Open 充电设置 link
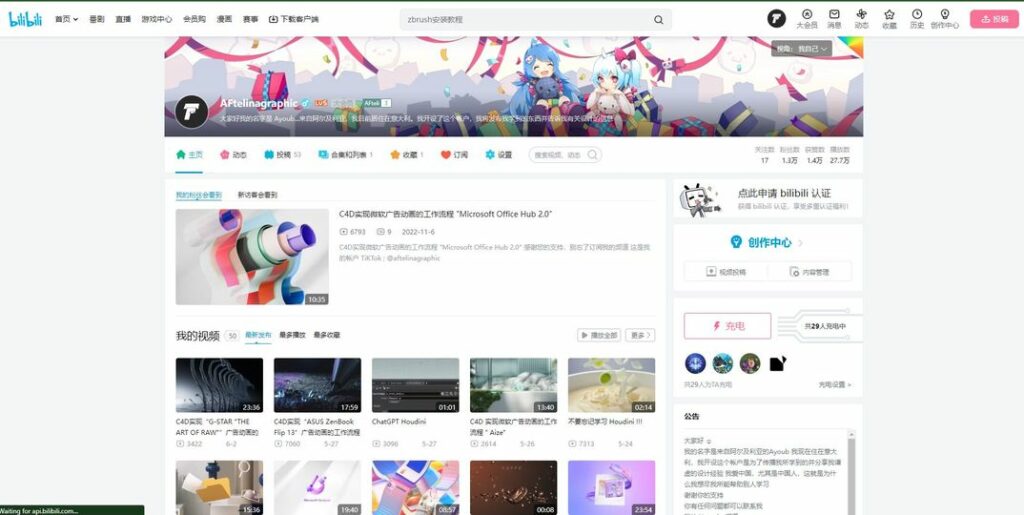 [x=835, y=385]
